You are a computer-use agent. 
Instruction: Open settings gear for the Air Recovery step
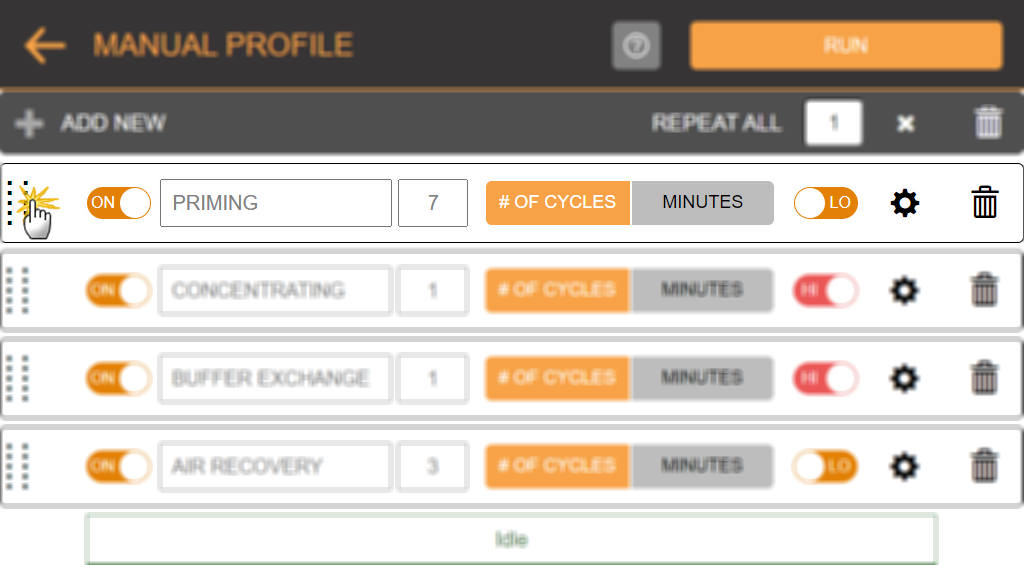[x=904, y=466]
